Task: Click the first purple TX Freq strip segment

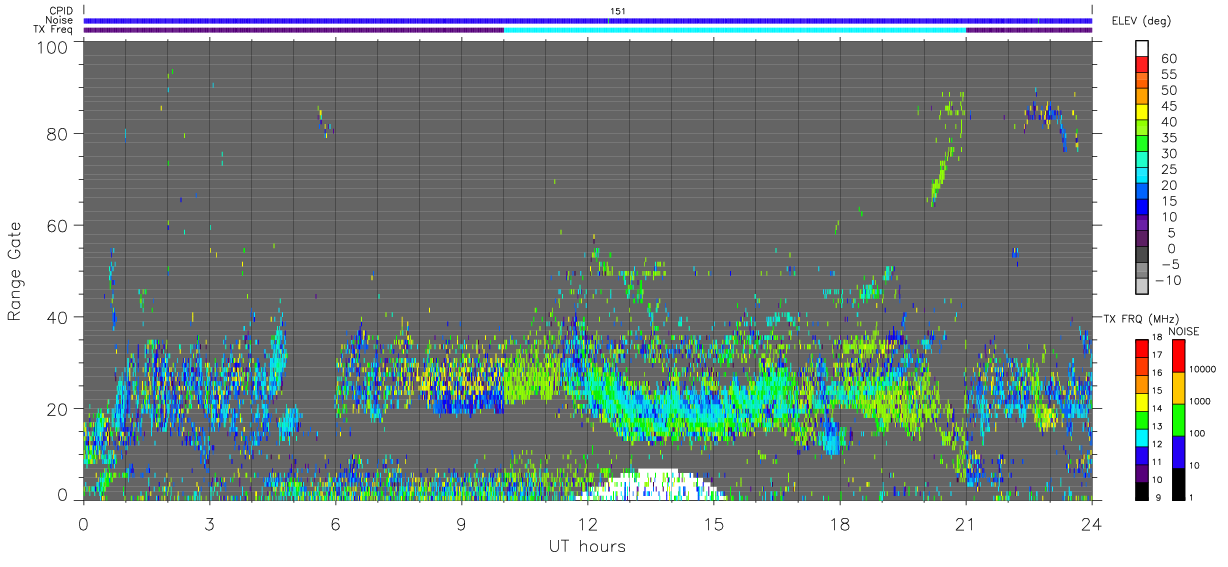Action: click(294, 30)
